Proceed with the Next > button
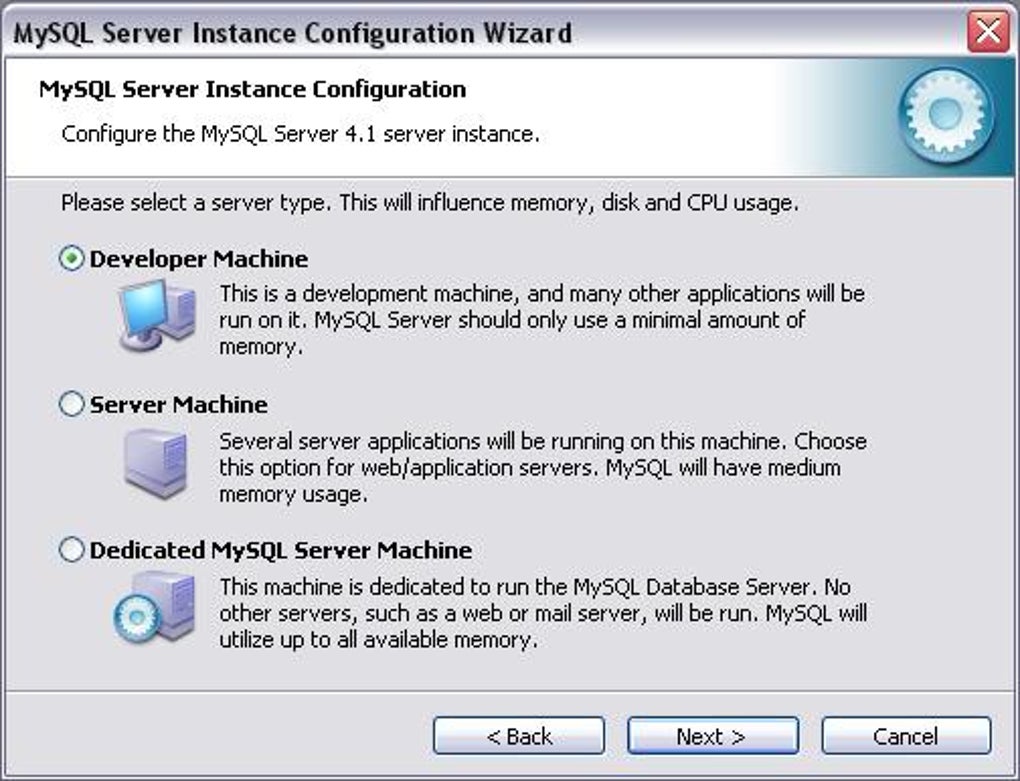 tap(713, 736)
